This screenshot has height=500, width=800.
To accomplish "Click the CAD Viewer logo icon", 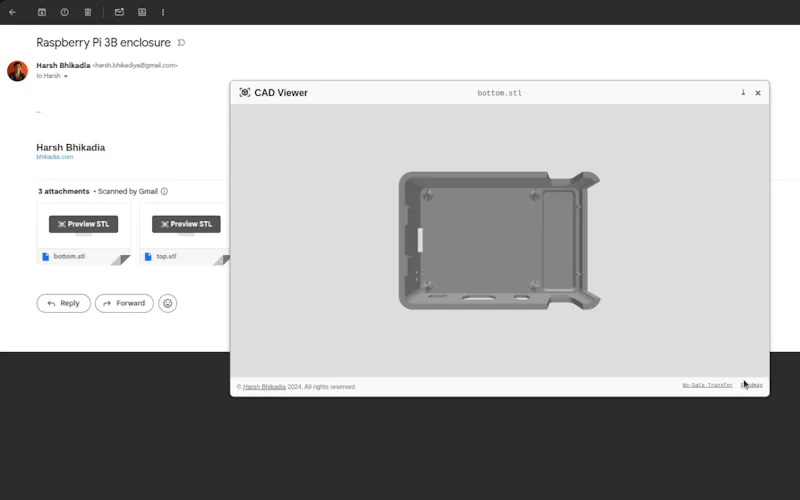I will click(x=245, y=92).
